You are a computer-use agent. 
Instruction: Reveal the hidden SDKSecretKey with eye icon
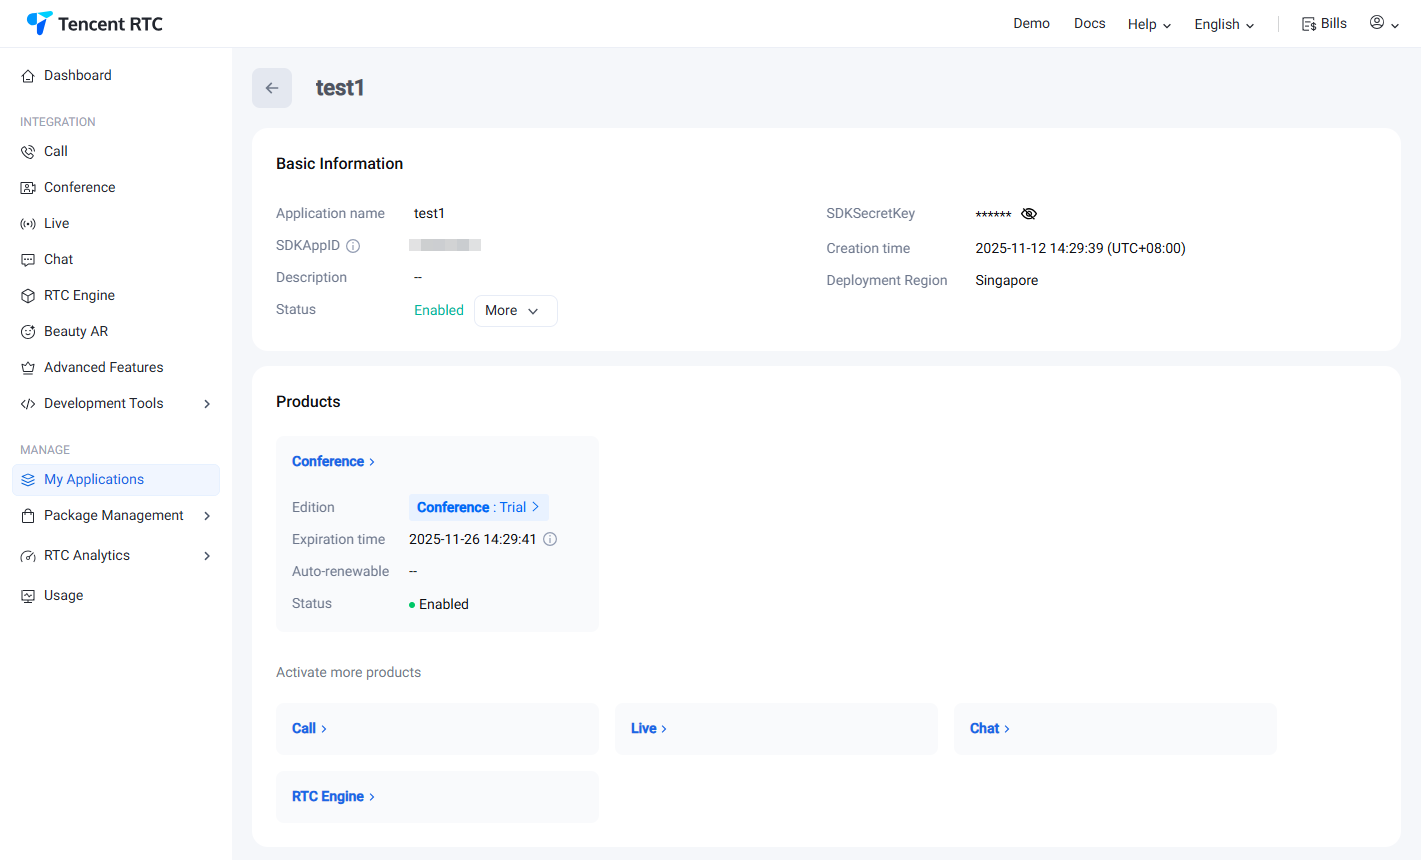1029,214
